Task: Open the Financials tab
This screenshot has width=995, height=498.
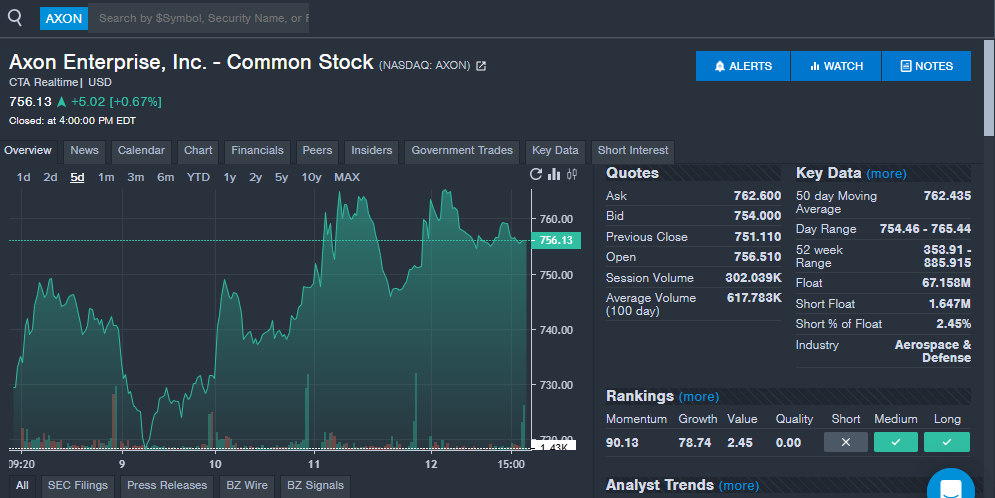Action: 257,151
